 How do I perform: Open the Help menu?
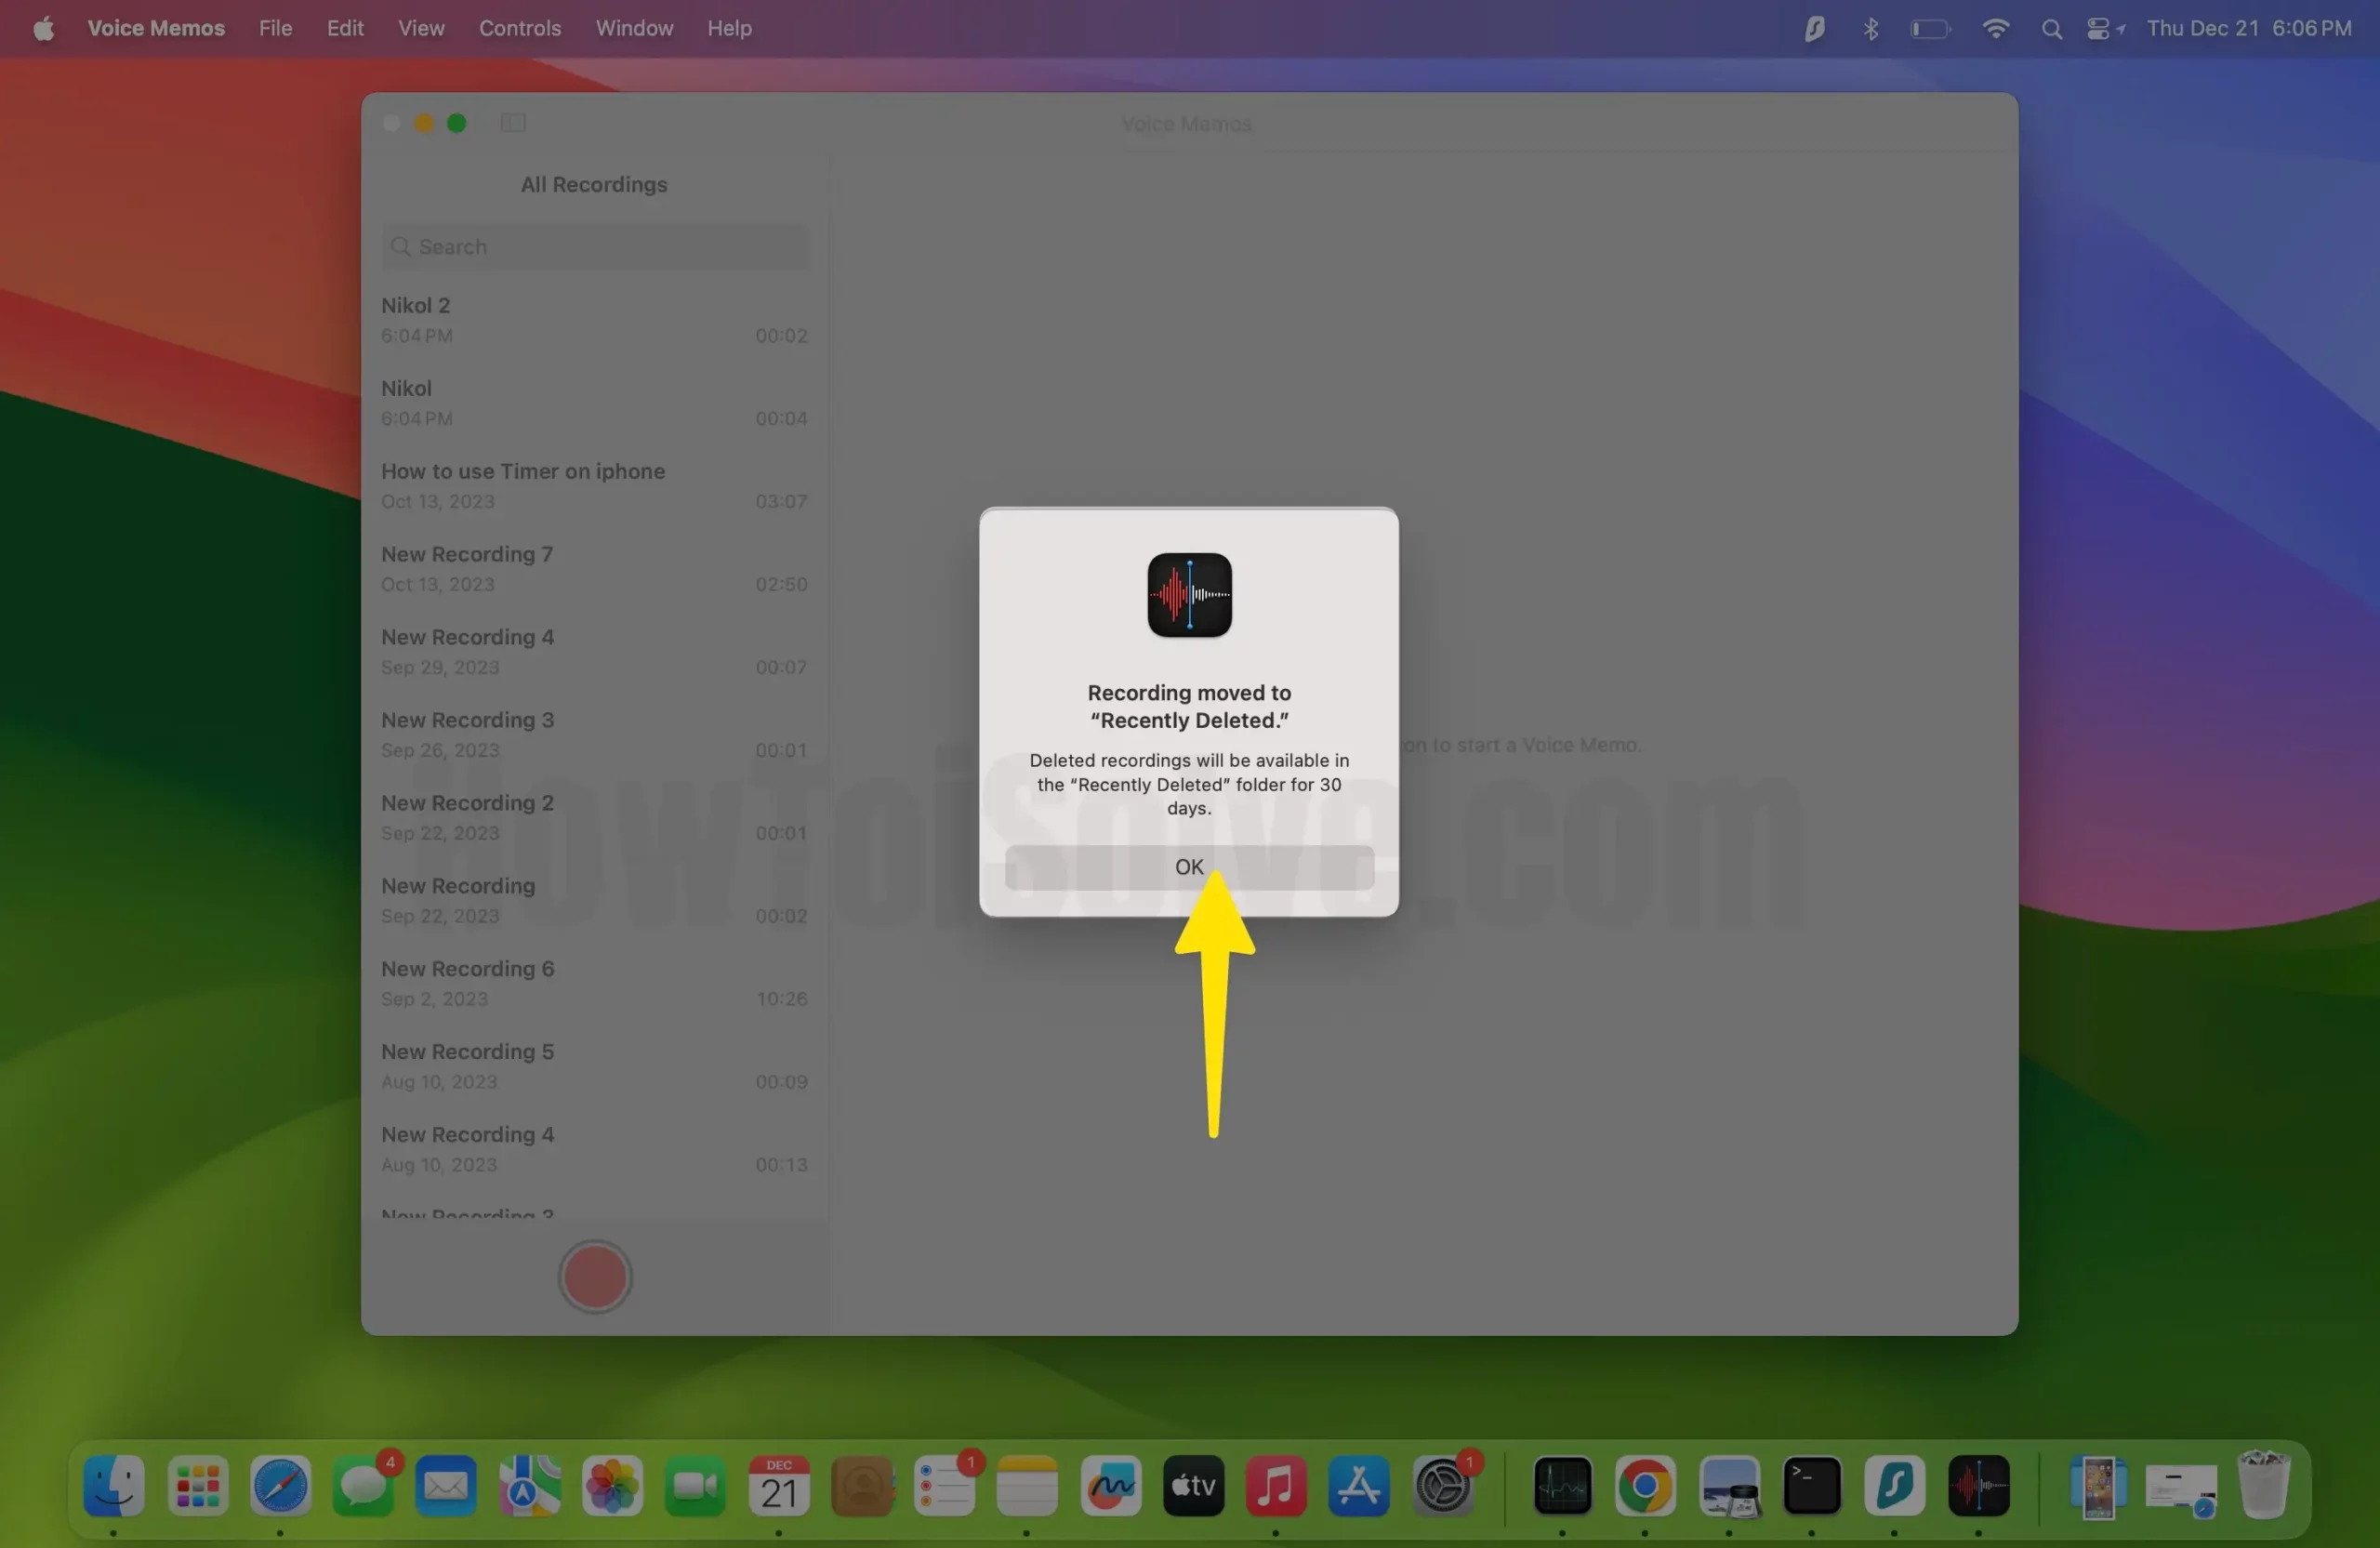click(x=729, y=28)
